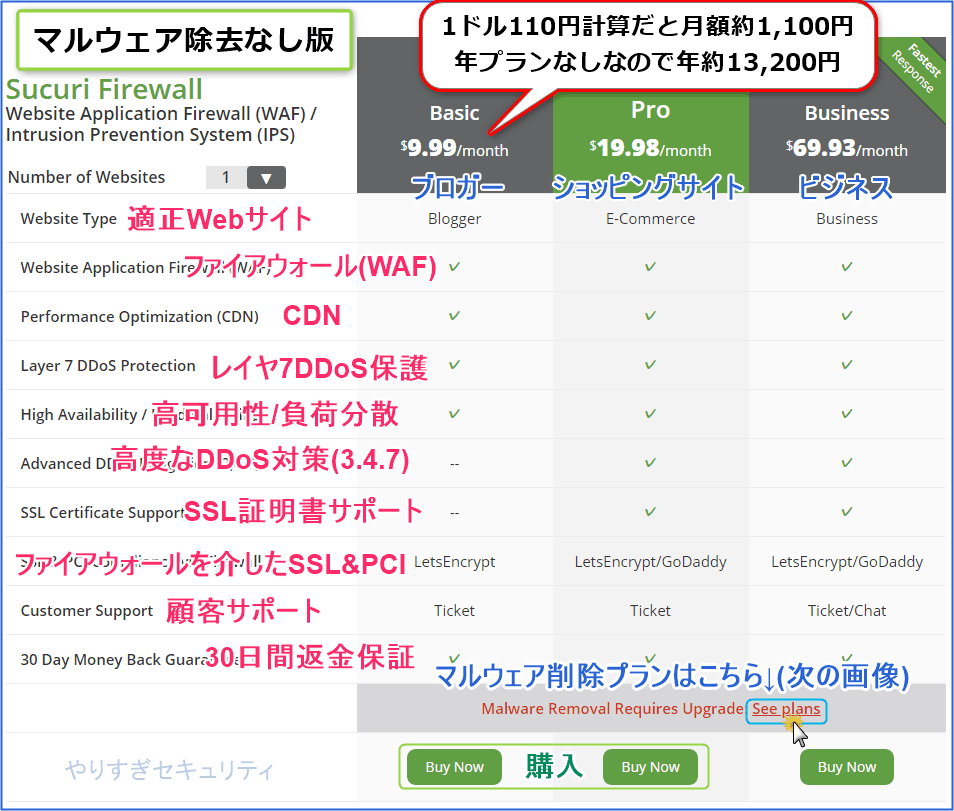Click the Pro checkmark for Website Application Firewall
The height and width of the screenshot is (811, 954).
tap(650, 266)
